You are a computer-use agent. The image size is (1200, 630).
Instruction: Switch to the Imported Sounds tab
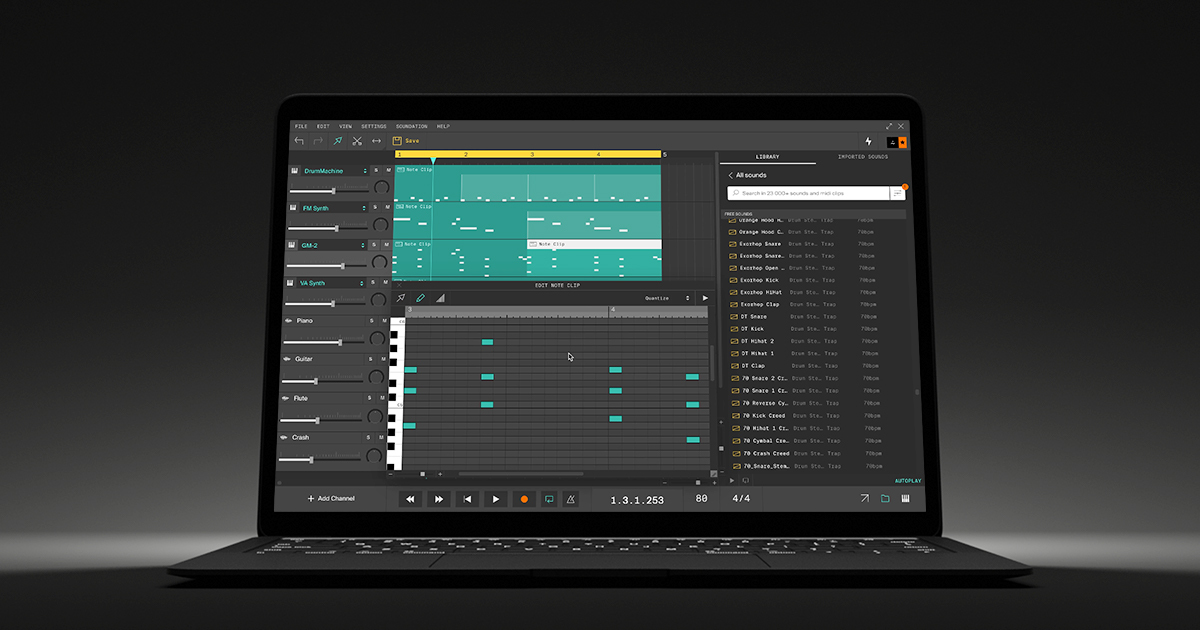(863, 157)
